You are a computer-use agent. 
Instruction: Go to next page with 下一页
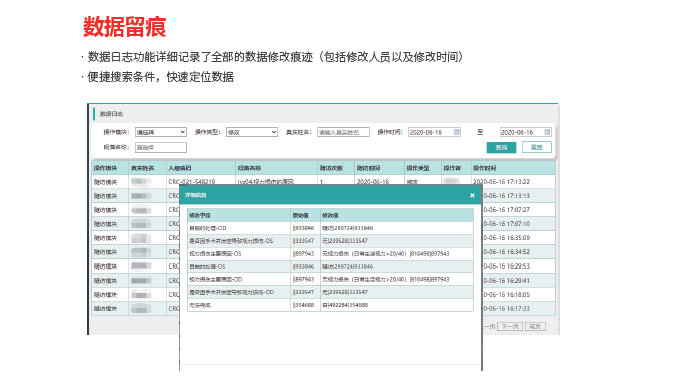(510, 327)
